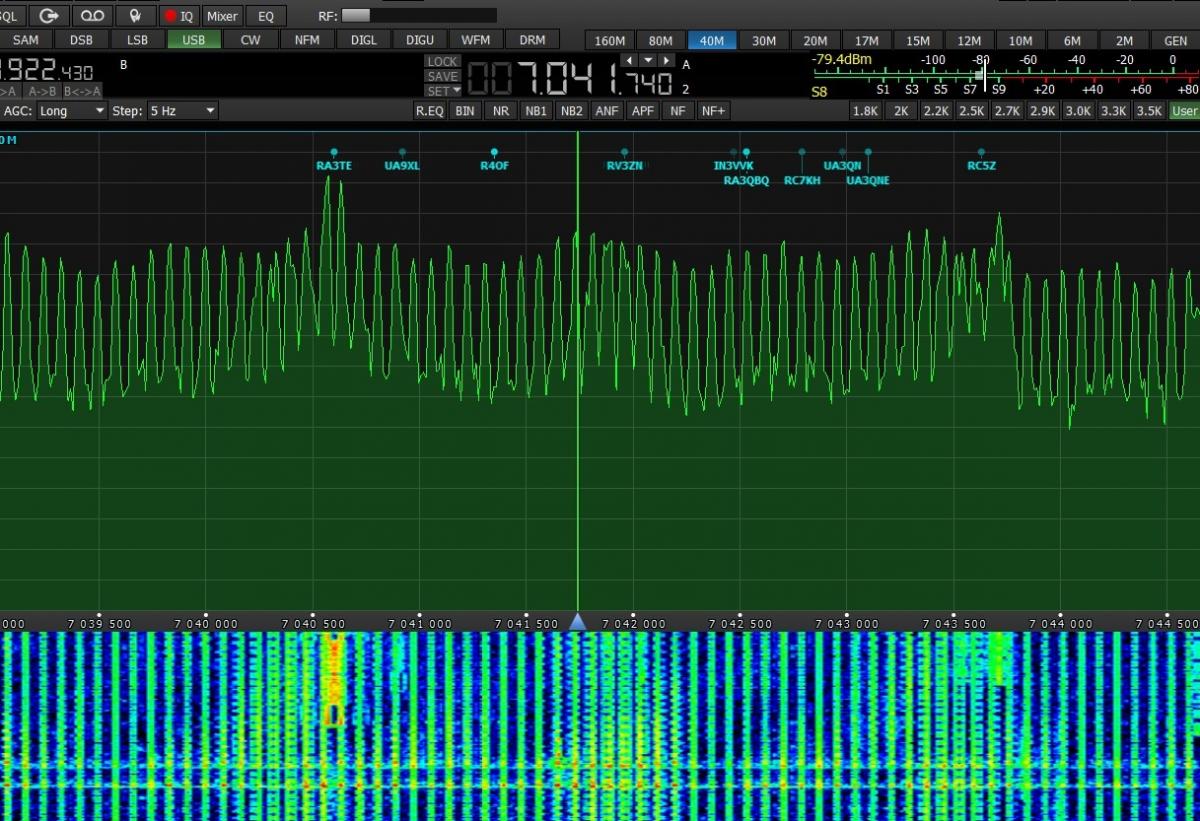Open the AGC mode dropdown
Viewport: 1200px width, 821px height.
[72, 111]
